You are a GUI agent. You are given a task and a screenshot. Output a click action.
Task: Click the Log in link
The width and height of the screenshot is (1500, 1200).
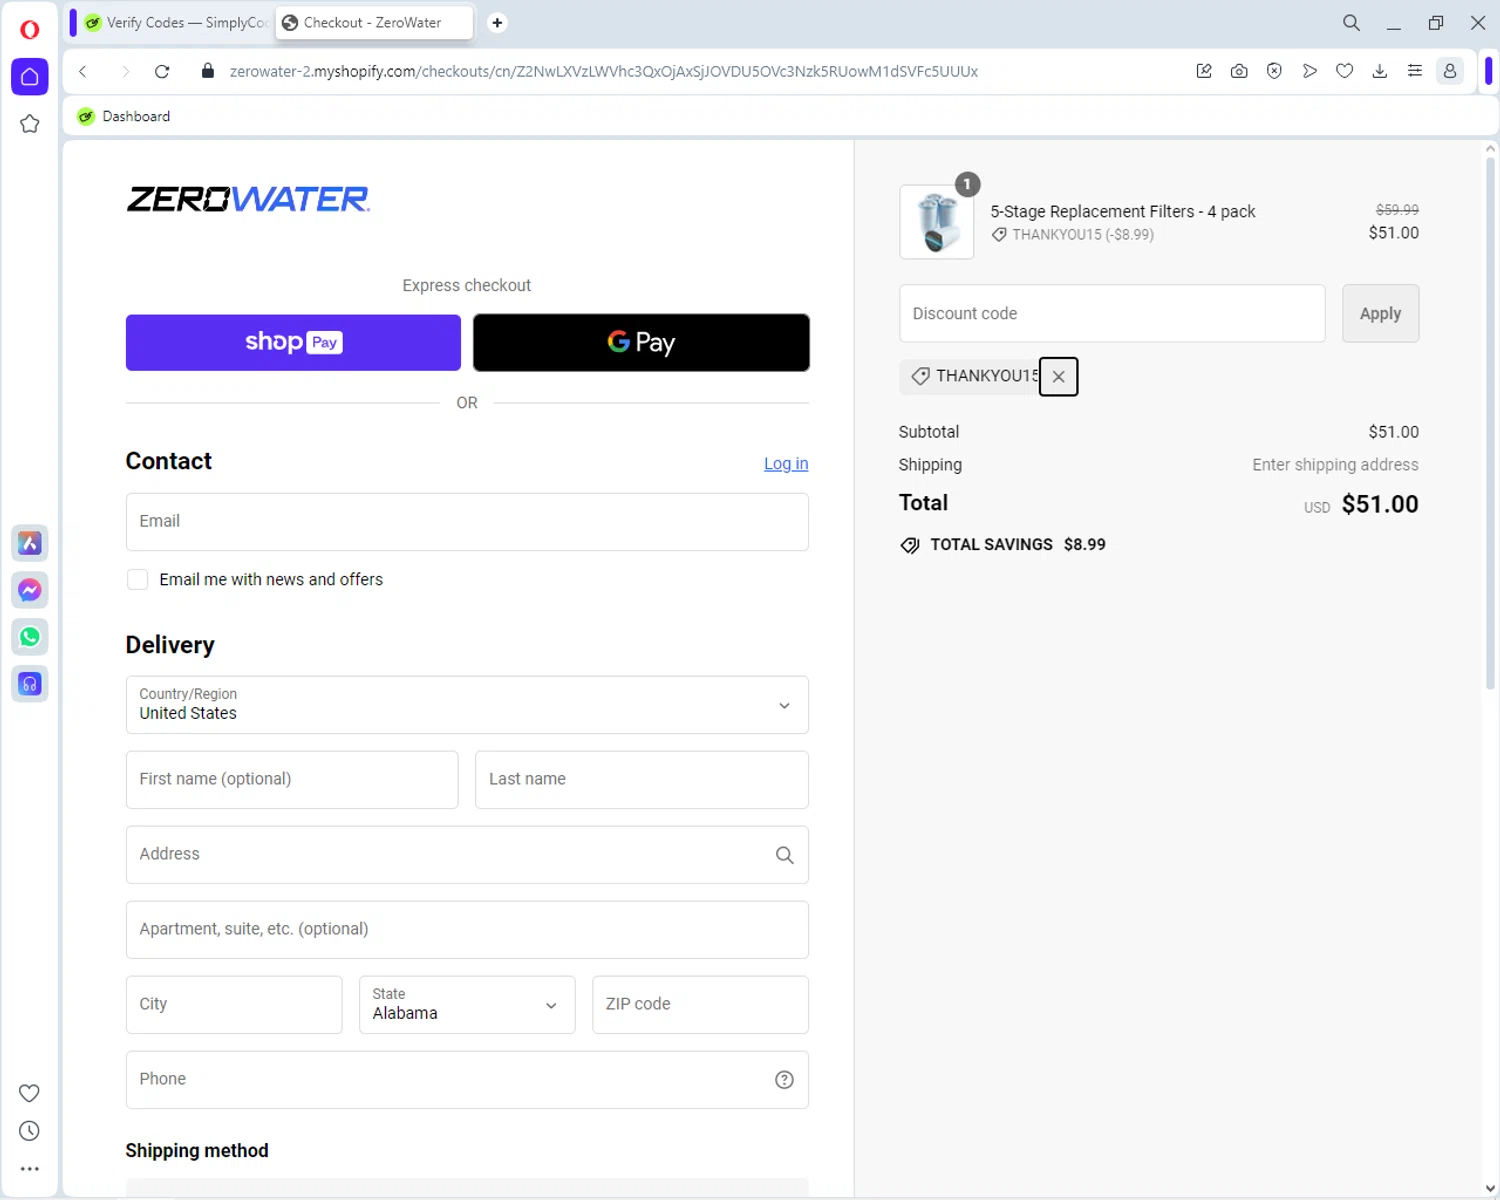tap(786, 464)
